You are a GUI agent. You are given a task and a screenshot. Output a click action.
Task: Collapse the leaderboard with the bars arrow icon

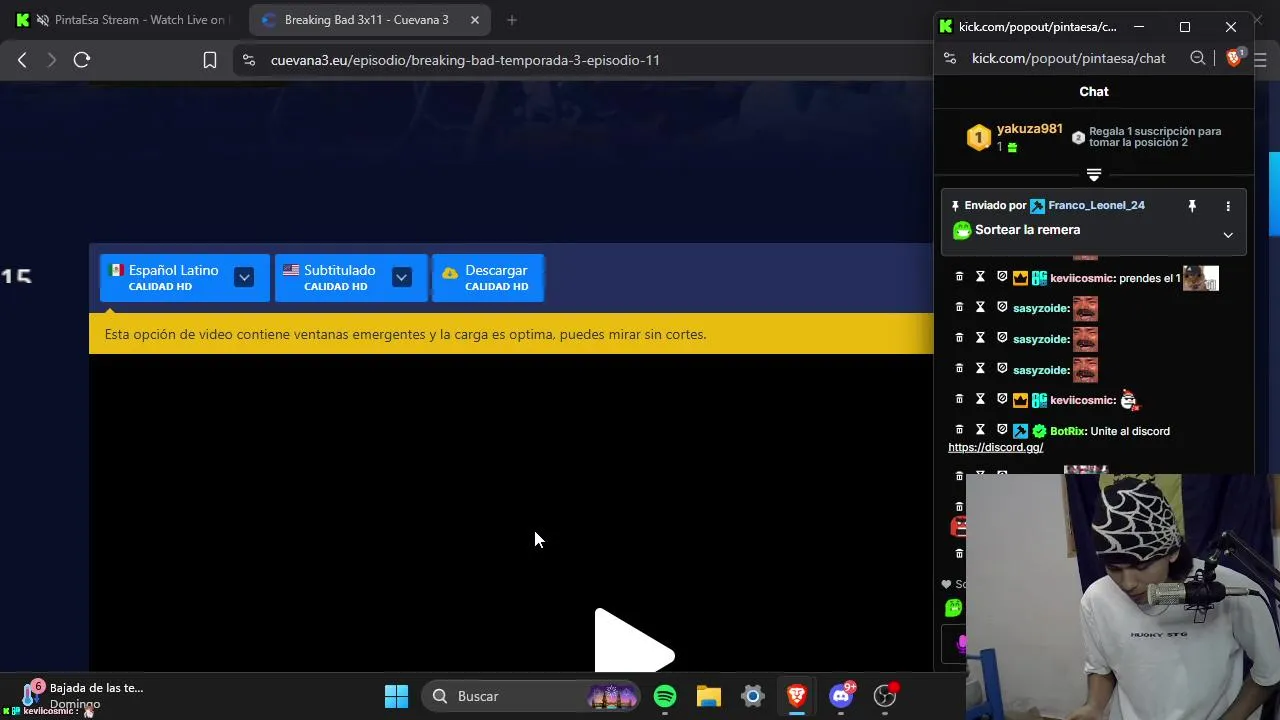1094,175
